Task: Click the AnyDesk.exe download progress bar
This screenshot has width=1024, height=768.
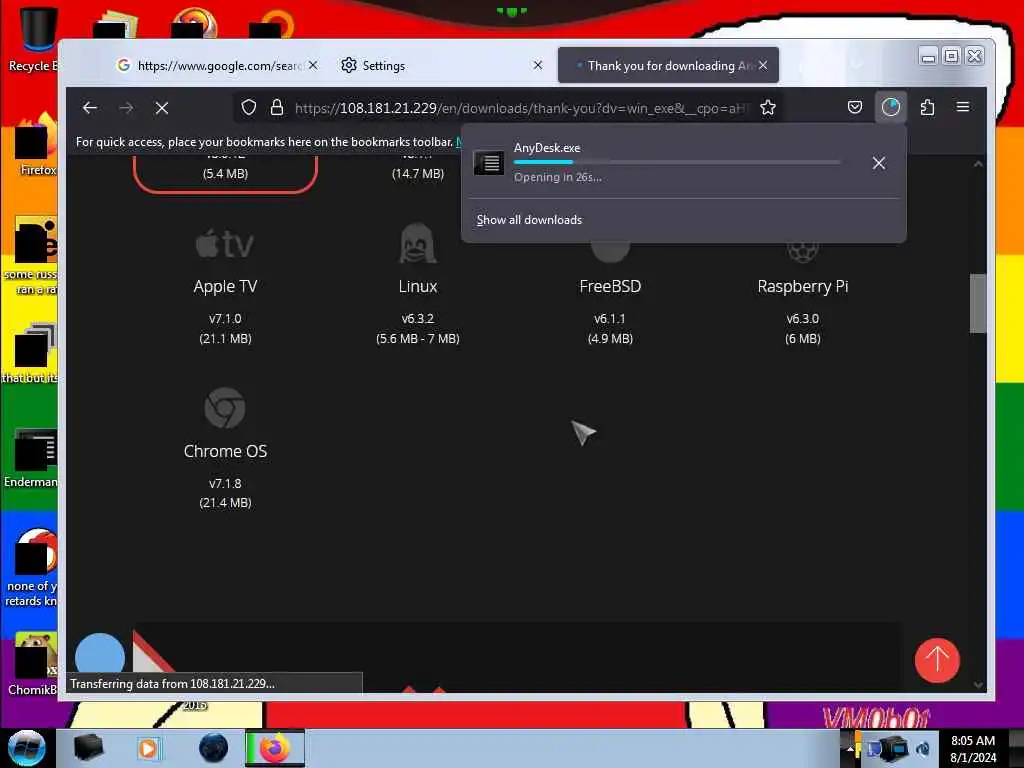Action: (x=677, y=162)
